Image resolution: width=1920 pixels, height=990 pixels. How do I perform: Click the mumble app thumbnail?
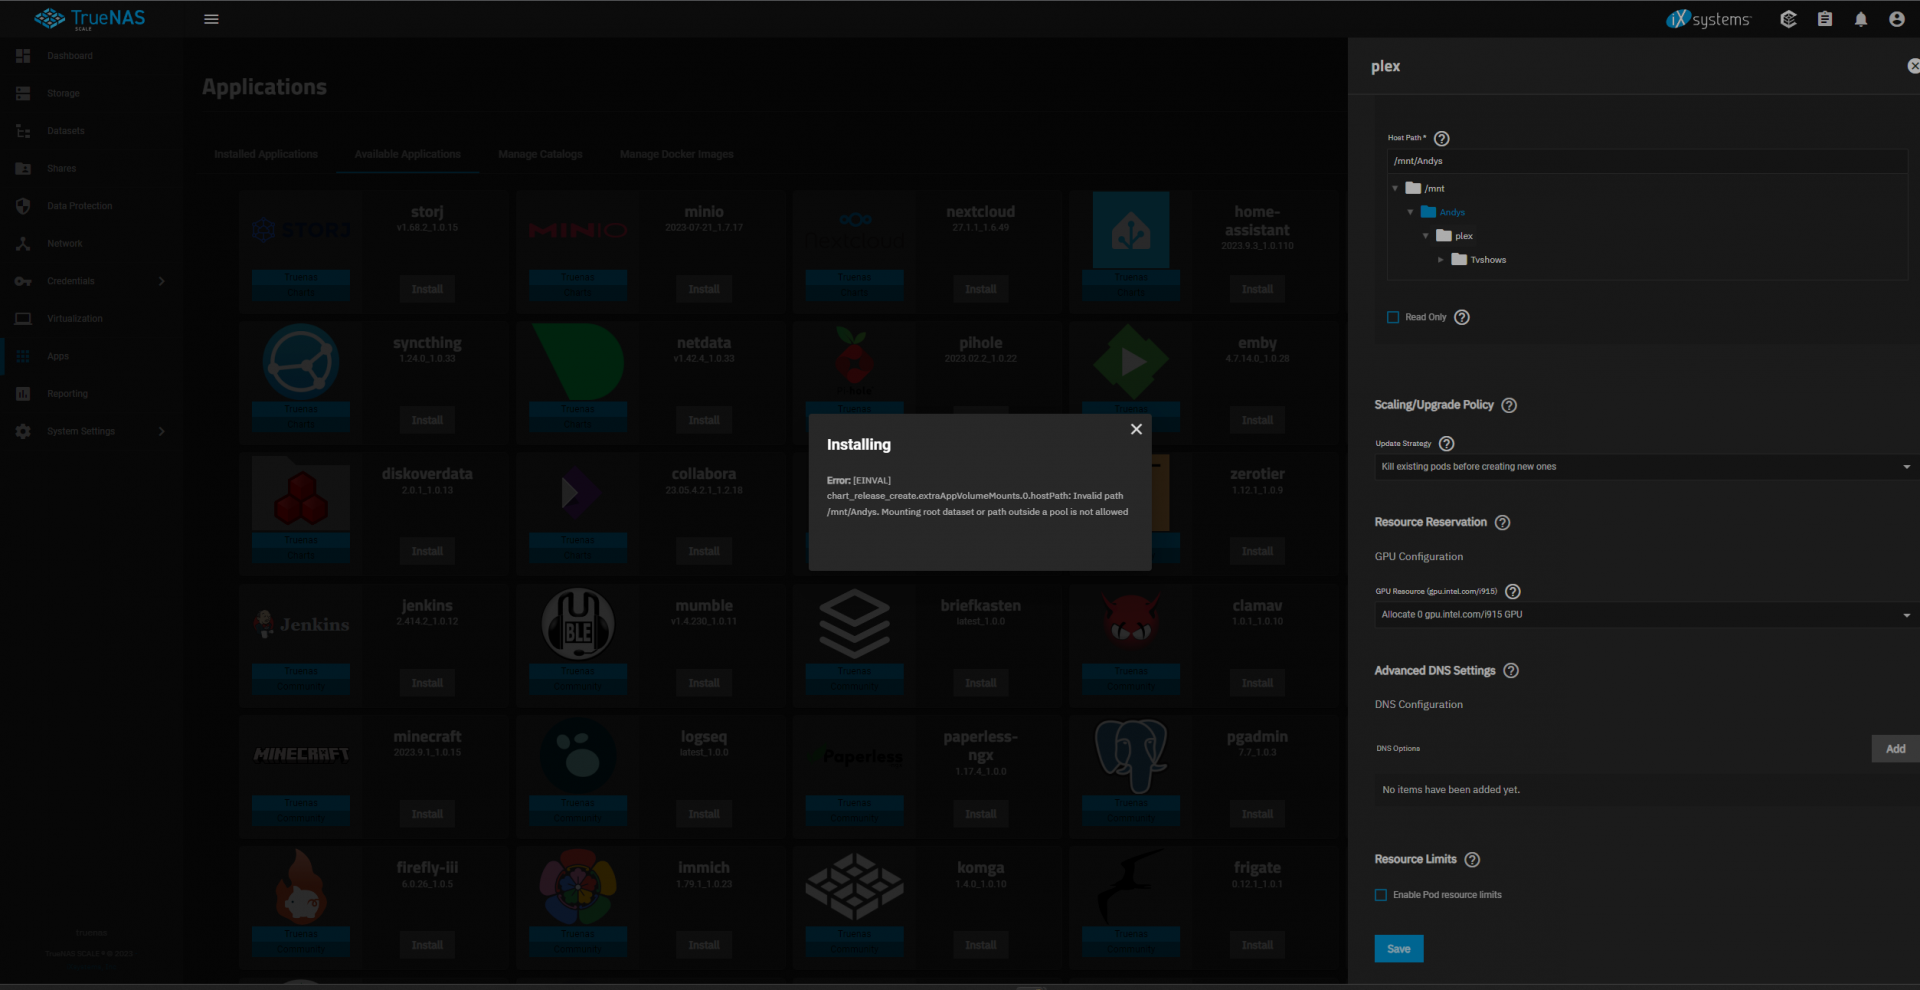point(578,624)
